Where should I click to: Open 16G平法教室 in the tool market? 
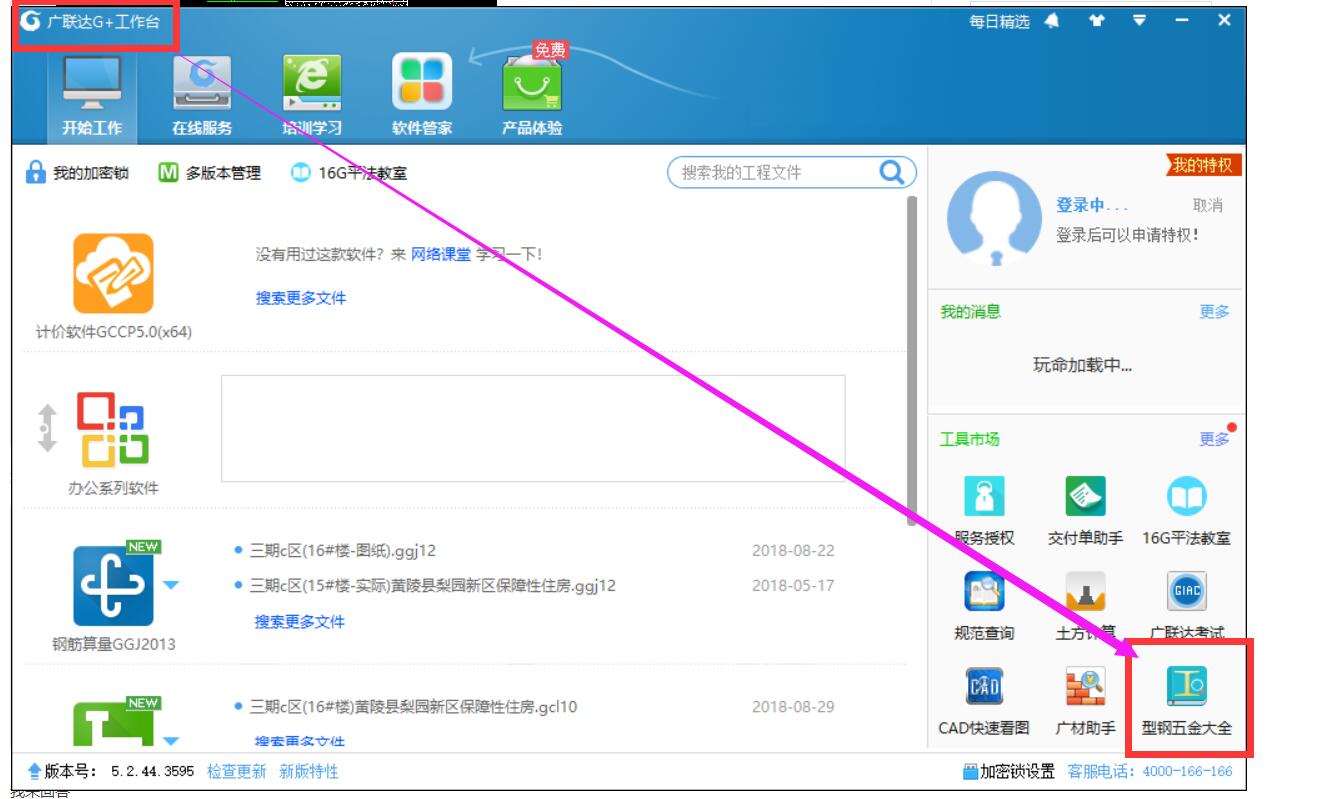pyautogui.click(x=1186, y=511)
